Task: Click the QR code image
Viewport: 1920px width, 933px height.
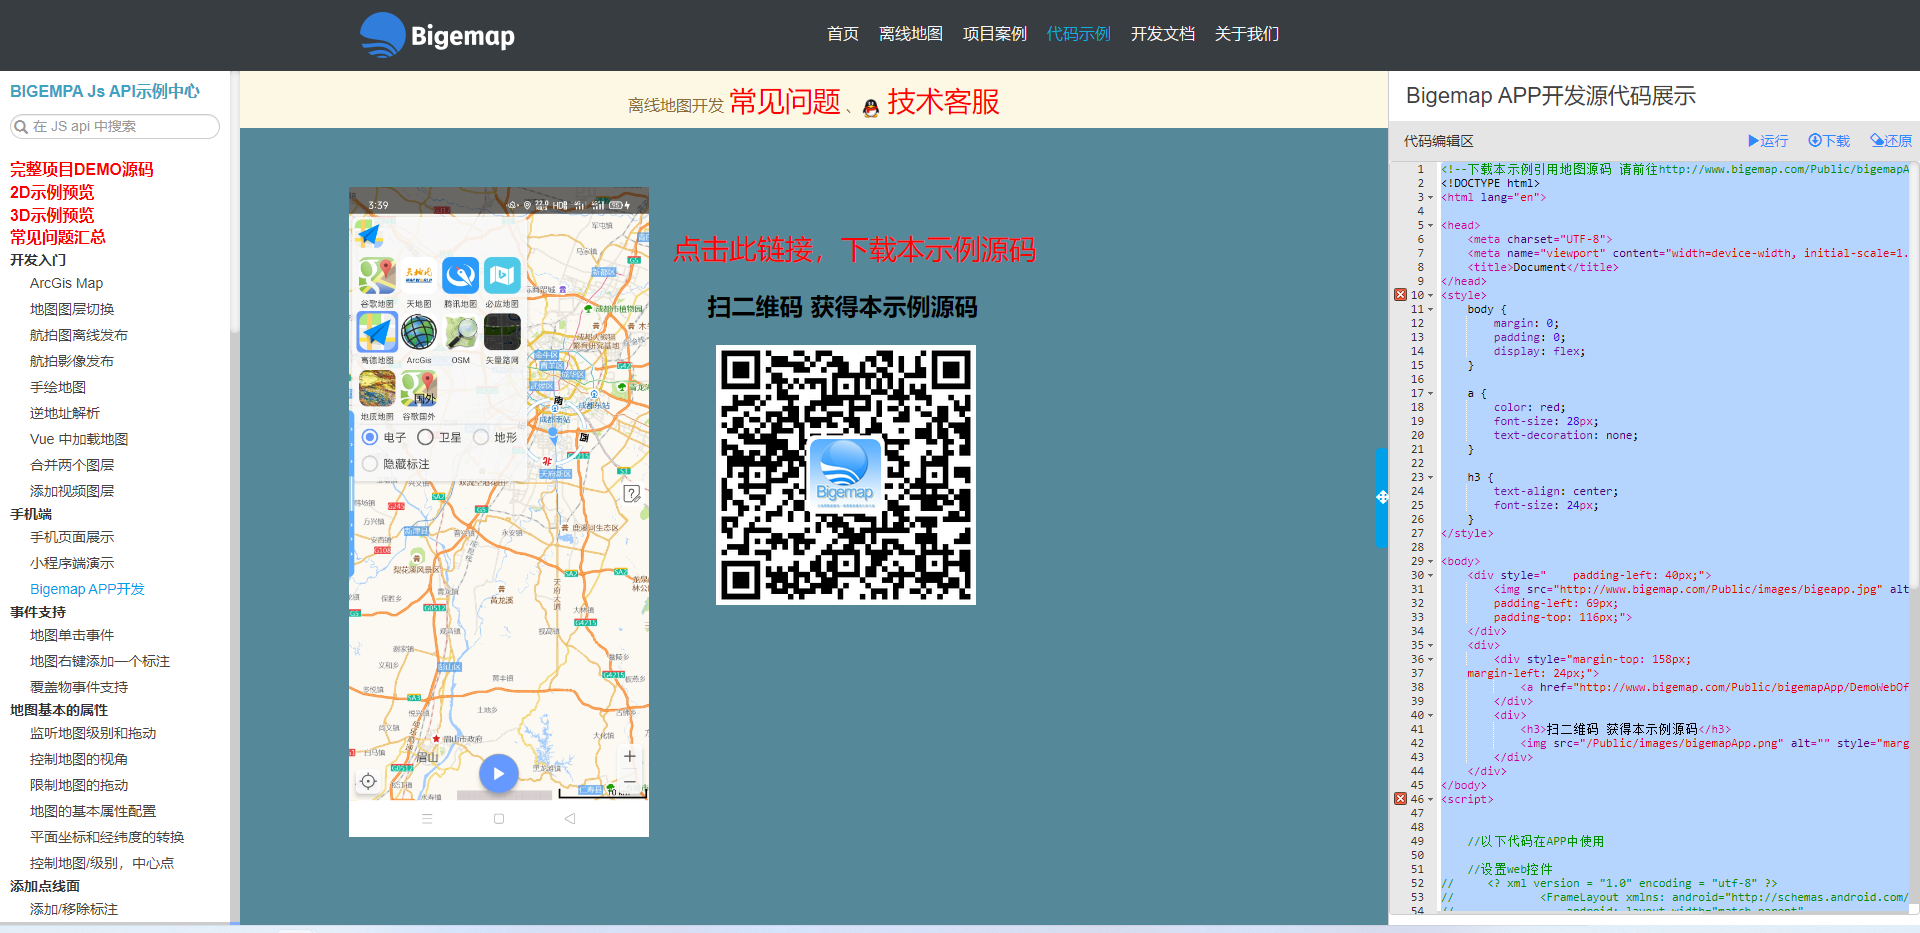Action: coord(846,475)
